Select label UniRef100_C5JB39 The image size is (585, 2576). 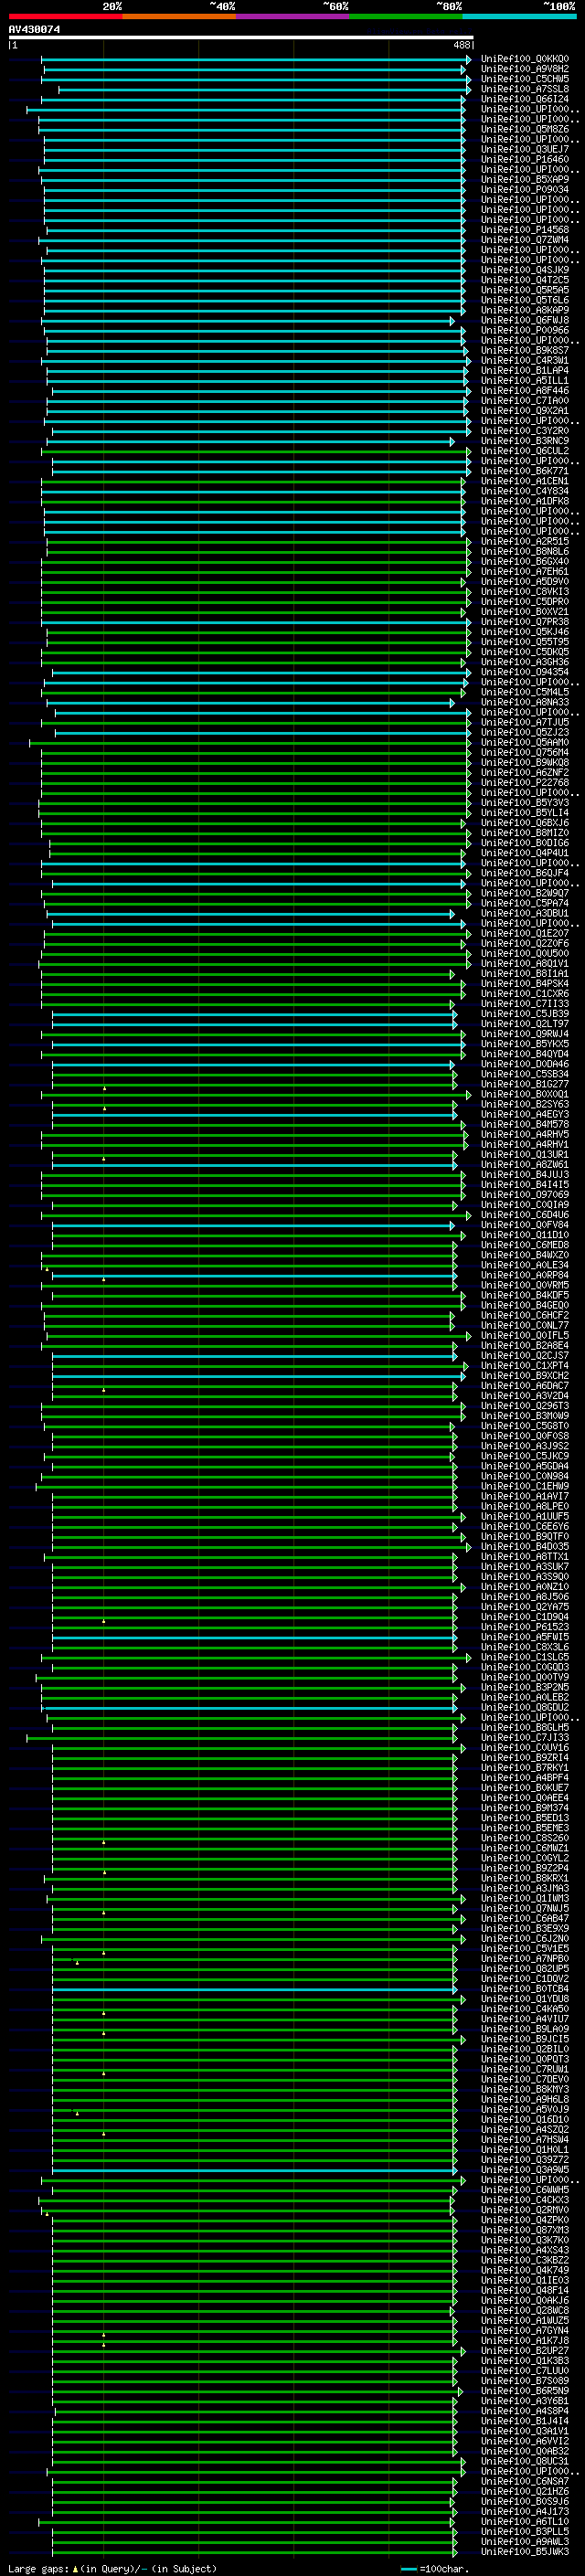click(525, 1014)
